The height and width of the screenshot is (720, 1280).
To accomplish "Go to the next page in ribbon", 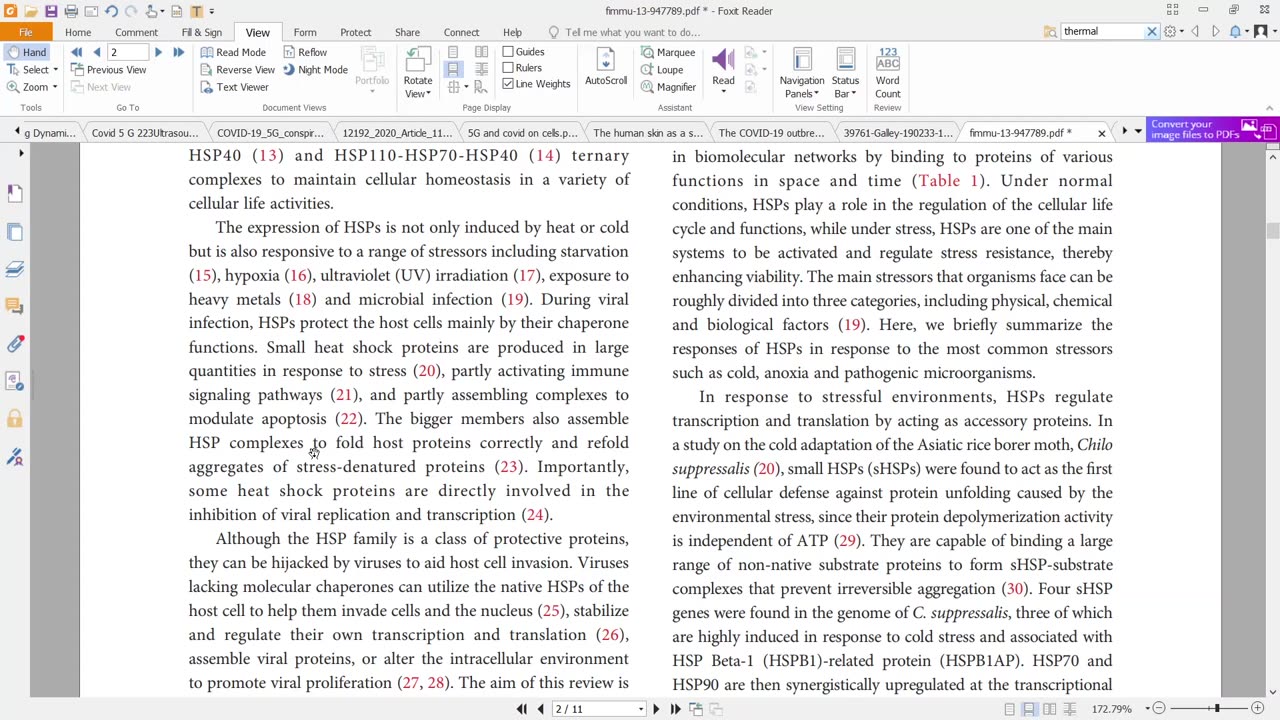I will tap(158, 52).
